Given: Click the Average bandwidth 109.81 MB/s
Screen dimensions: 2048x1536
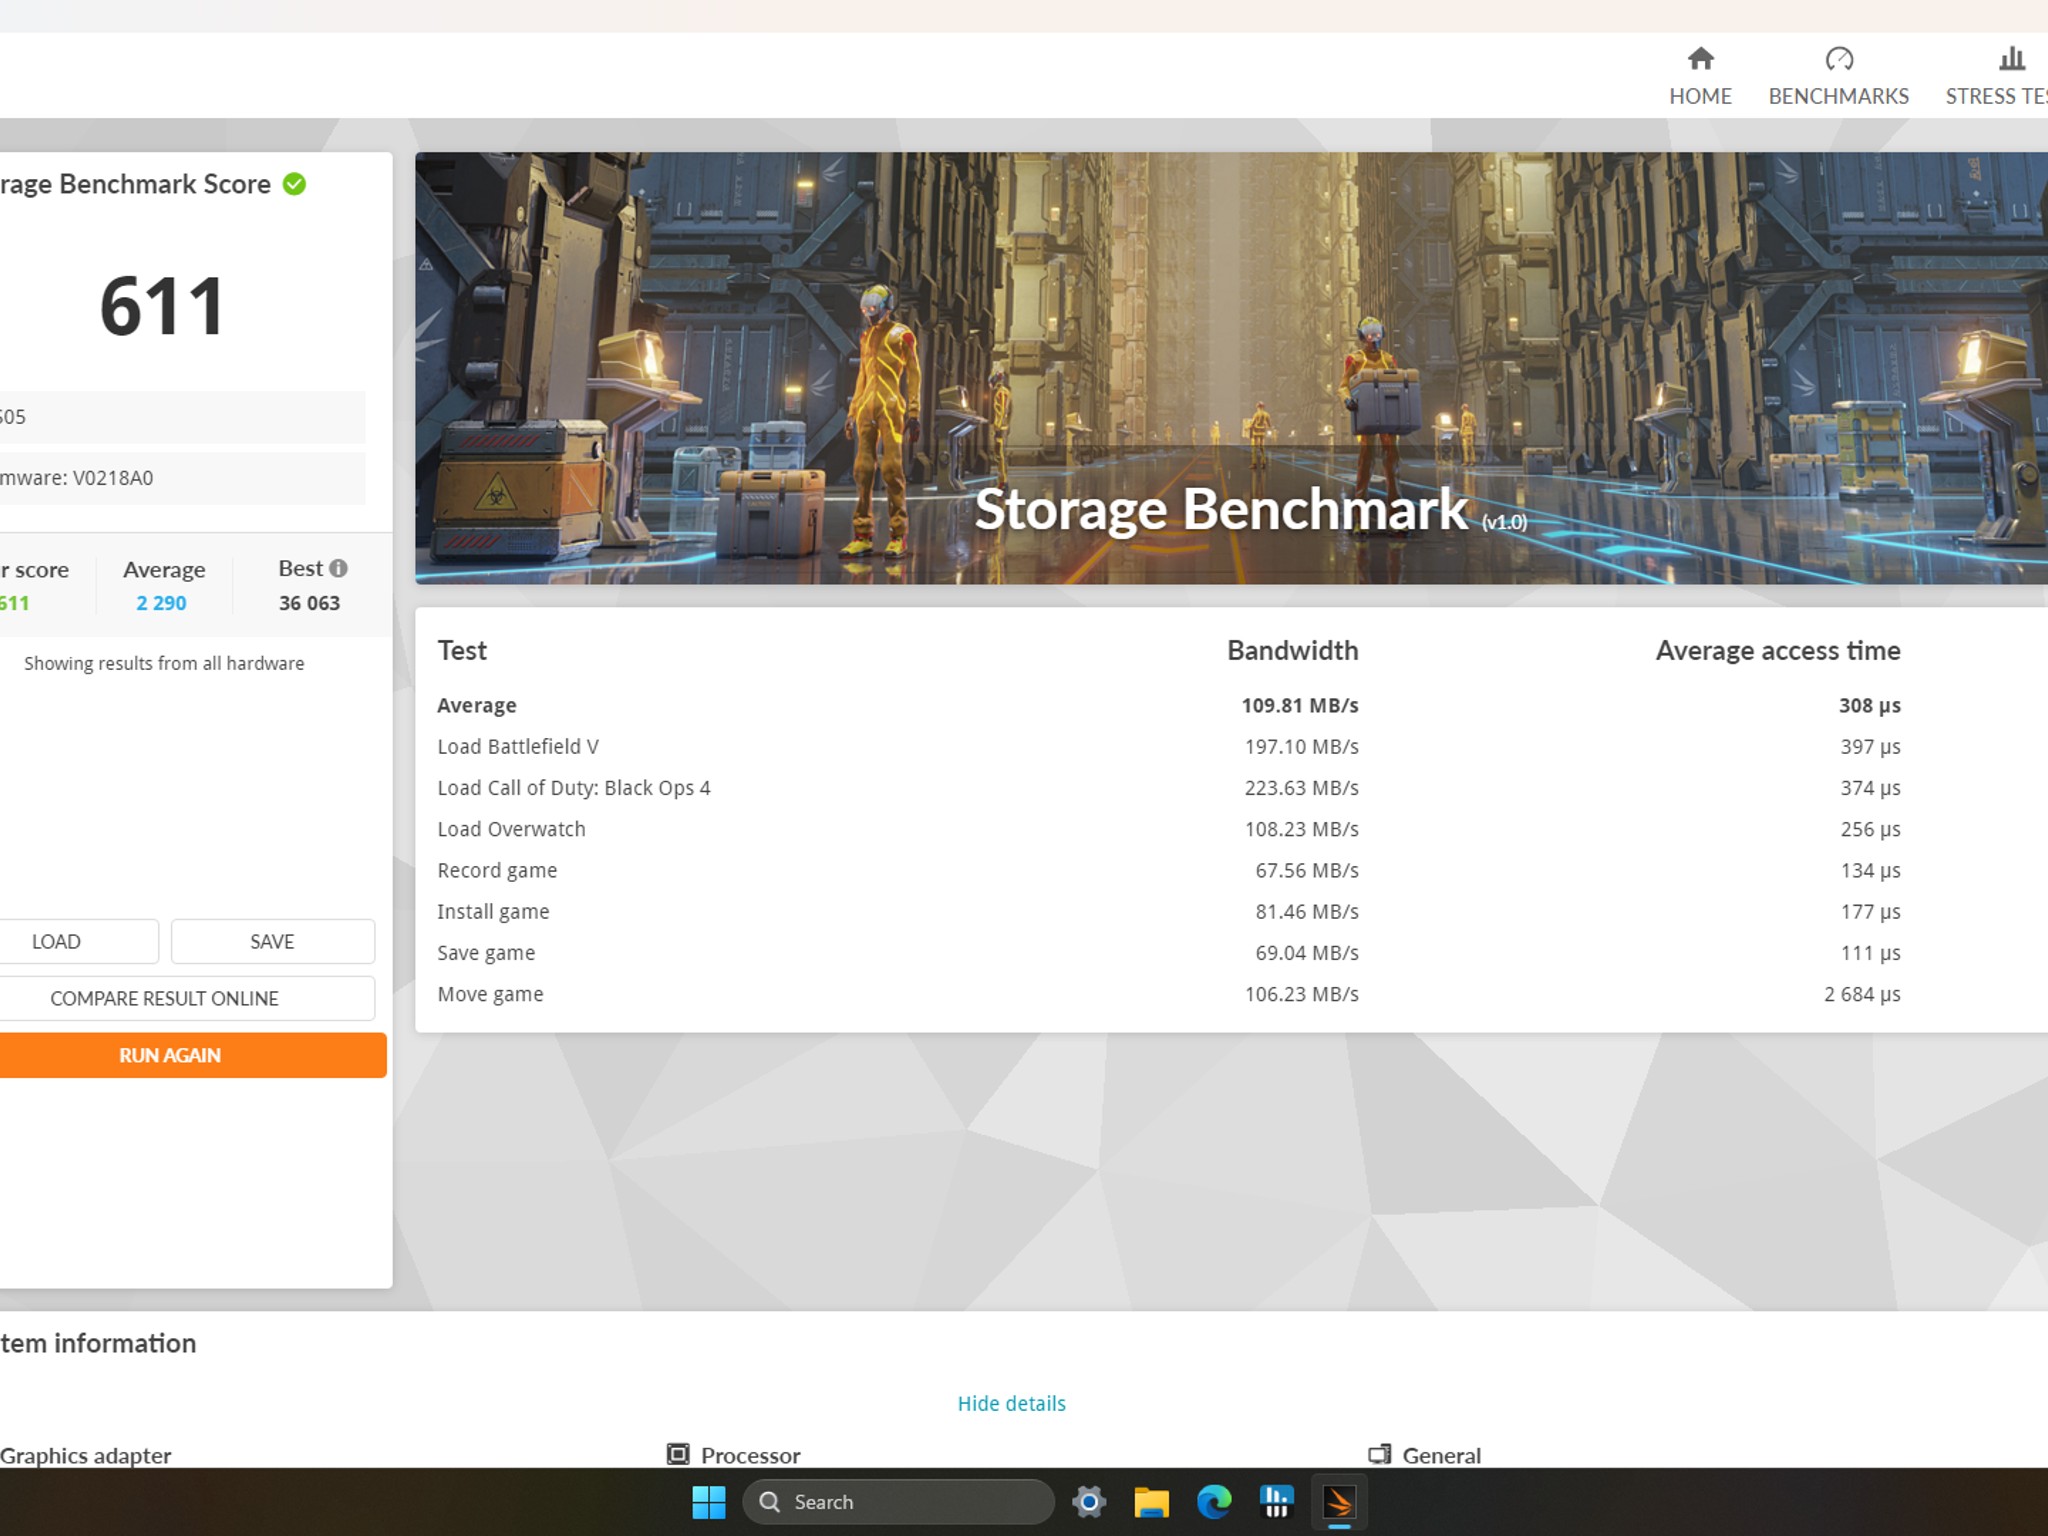Looking at the screenshot, I should (x=1300, y=705).
